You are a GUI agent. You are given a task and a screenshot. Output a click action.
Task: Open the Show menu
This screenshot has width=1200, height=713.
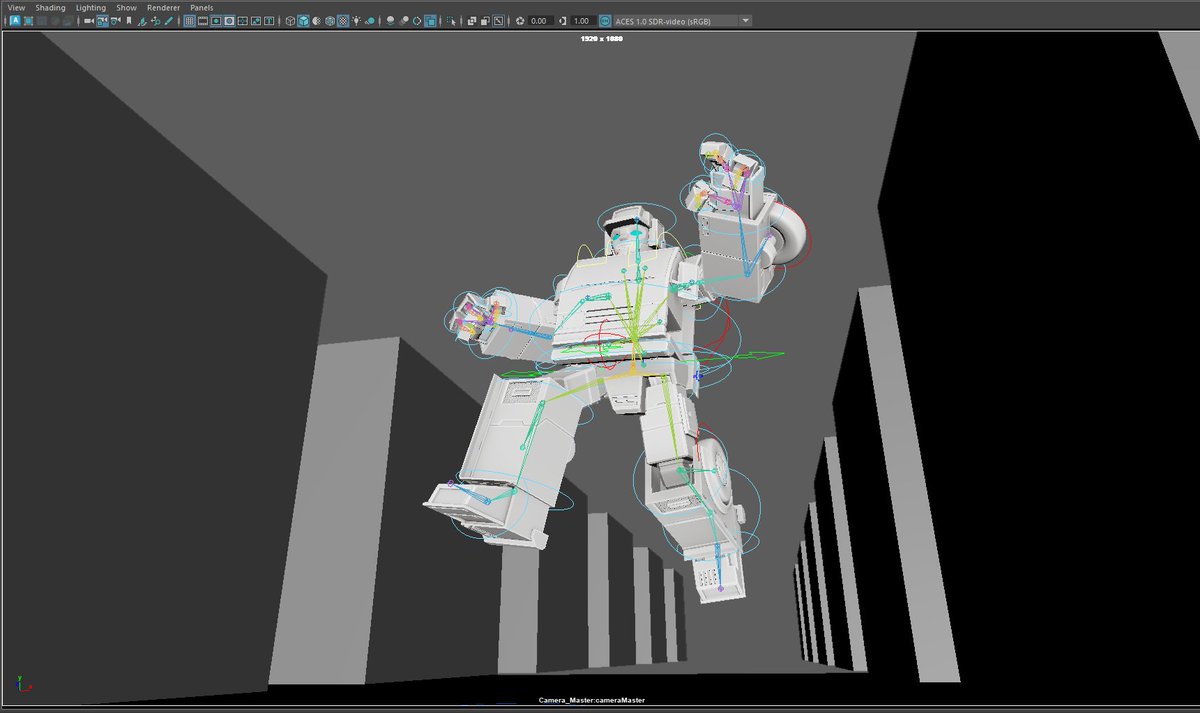[126, 7]
